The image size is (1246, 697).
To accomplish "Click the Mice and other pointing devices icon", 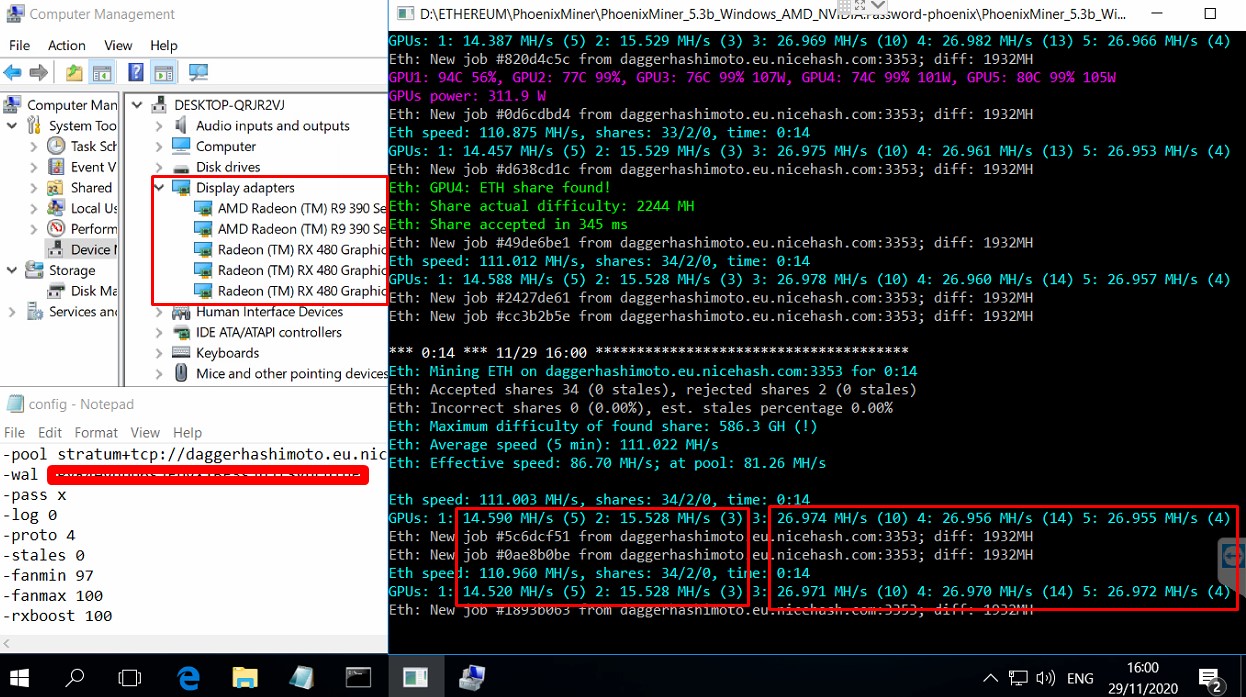I will 181,373.
